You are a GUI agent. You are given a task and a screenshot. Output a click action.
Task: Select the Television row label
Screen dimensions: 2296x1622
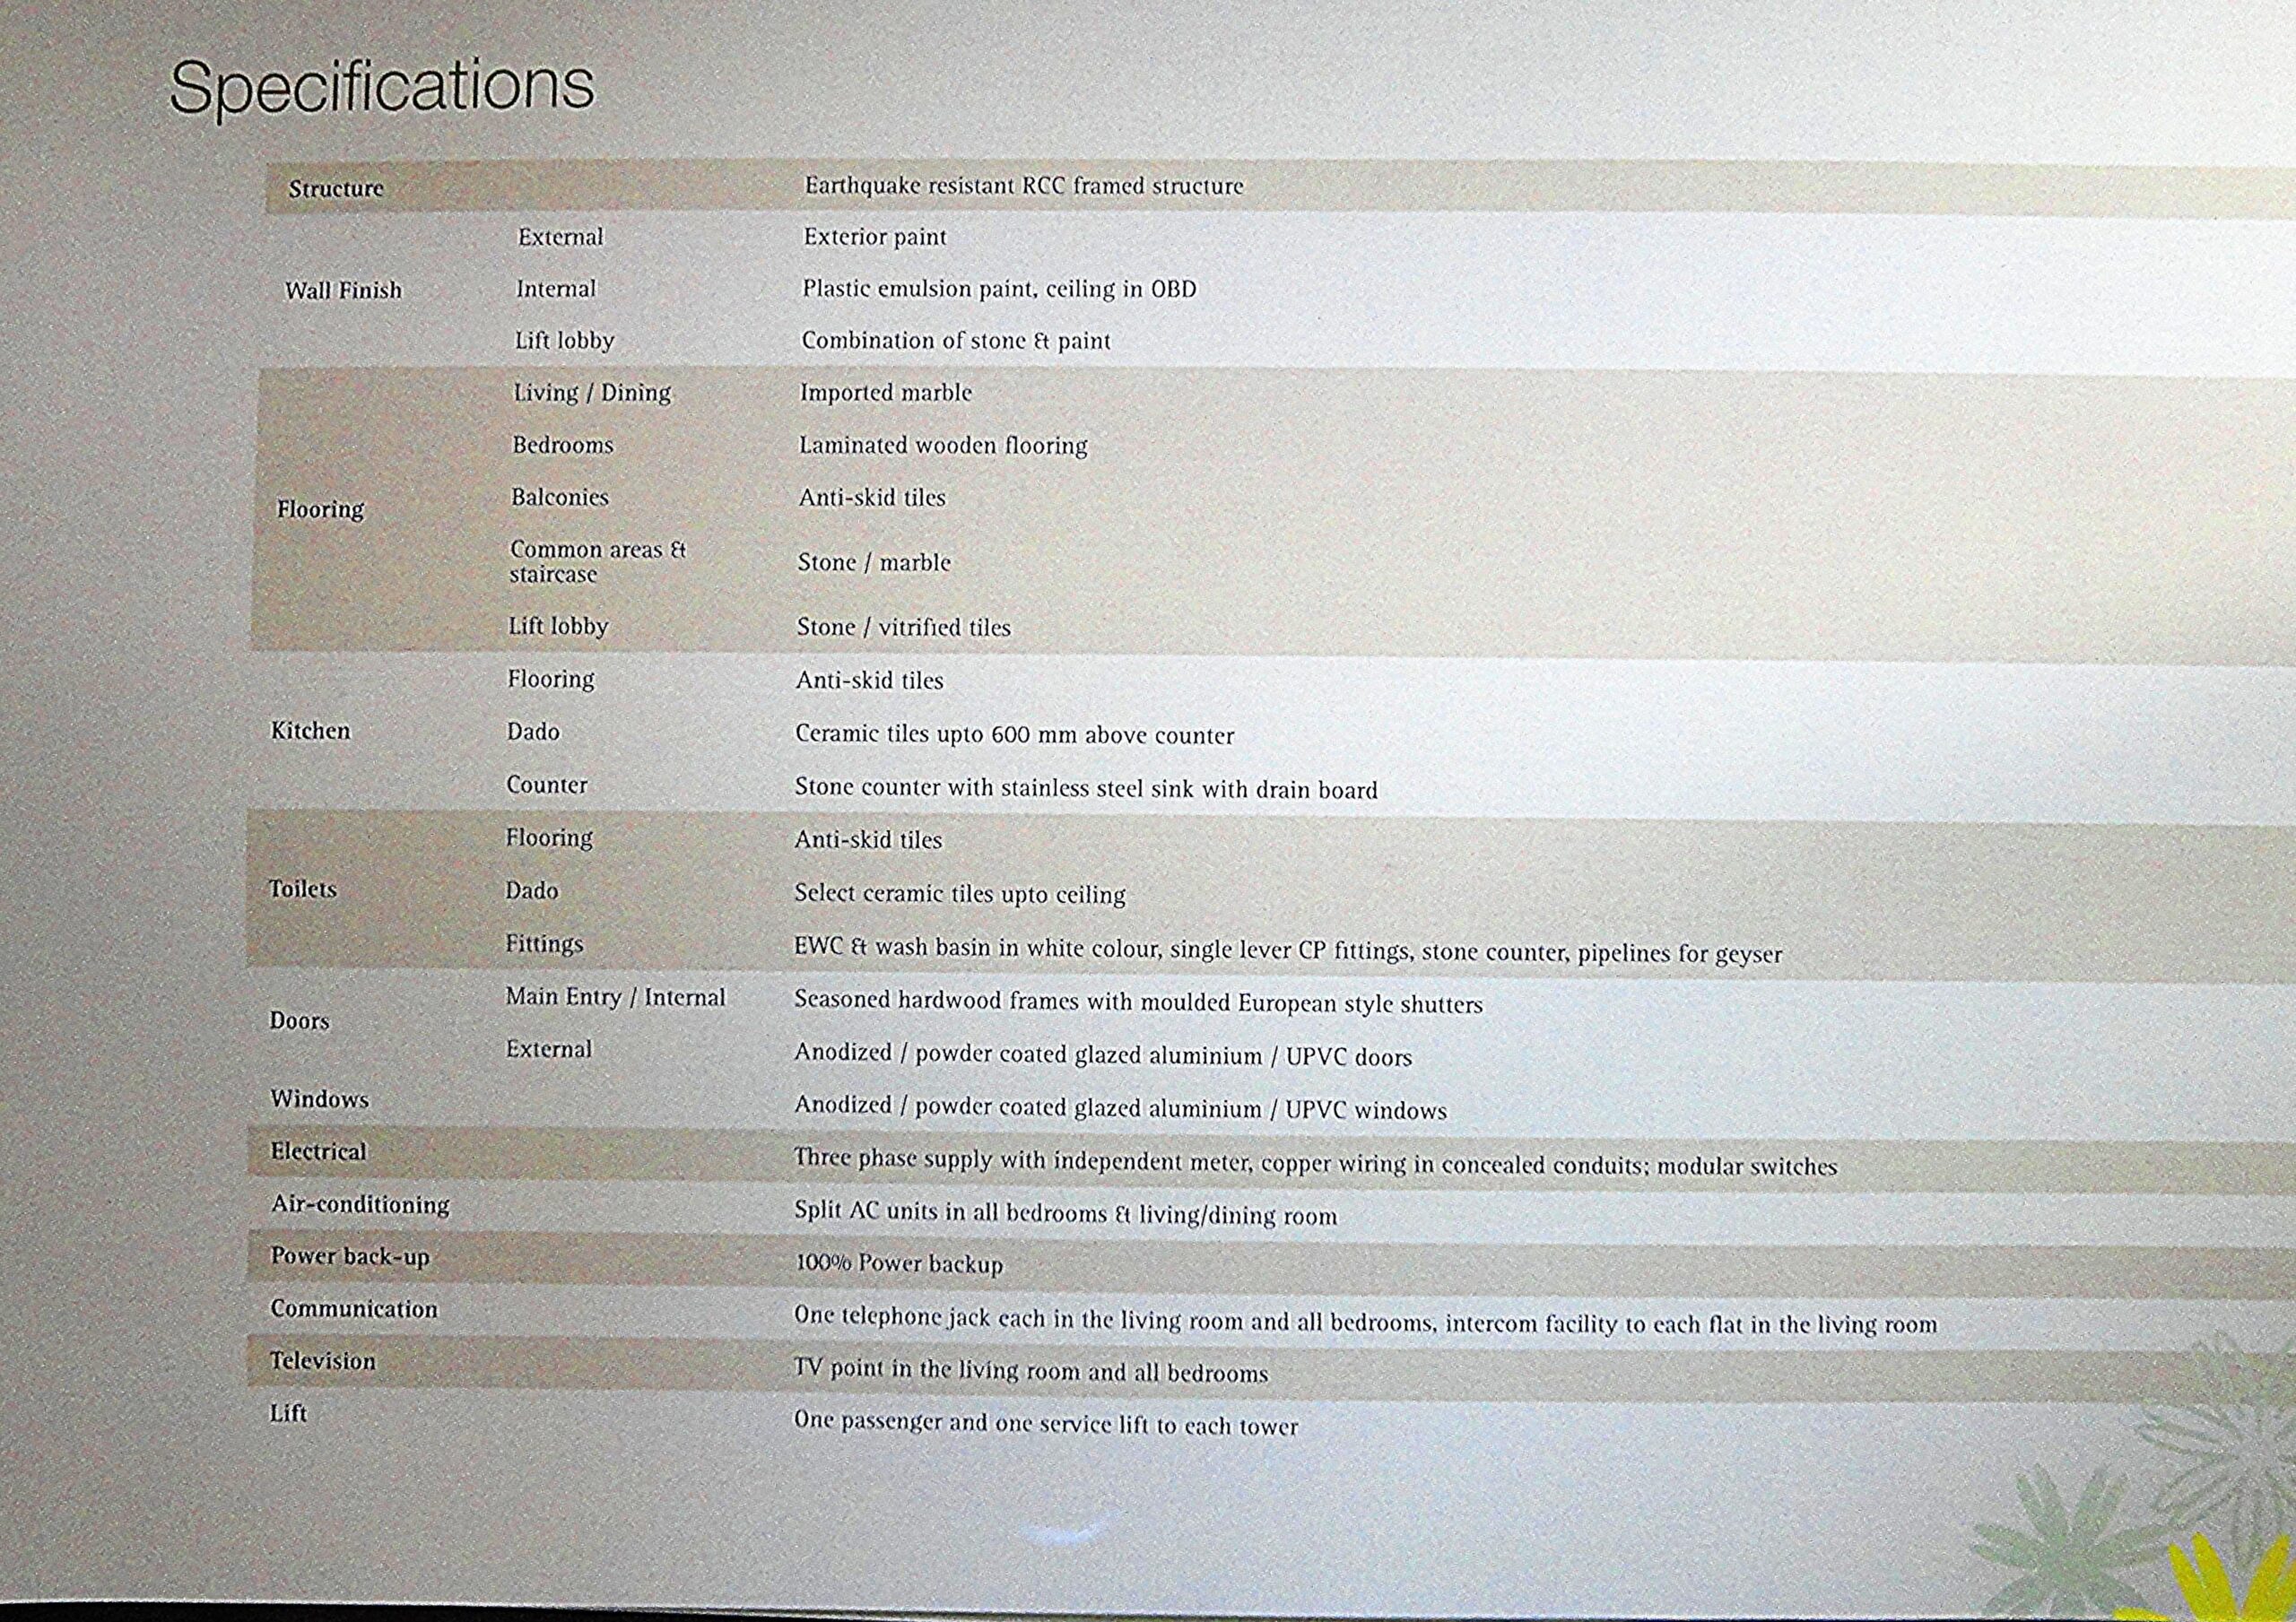tap(322, 1361)
